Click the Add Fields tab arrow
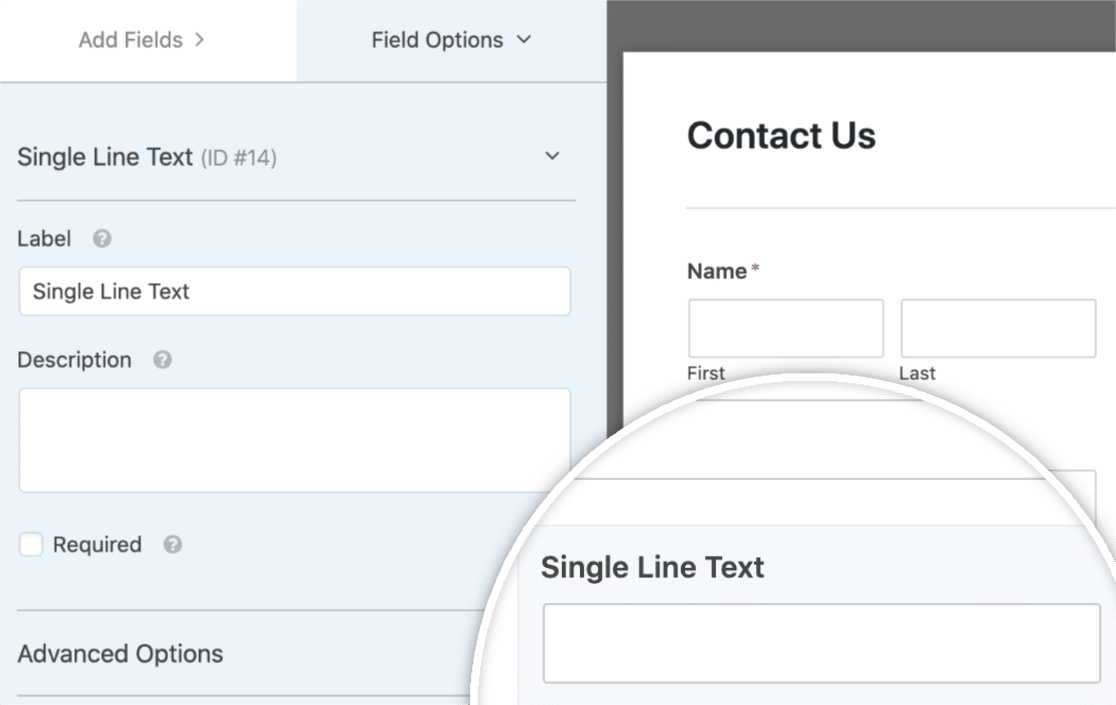This screenshot has width=1116, height=705. (x=199, y=39)
